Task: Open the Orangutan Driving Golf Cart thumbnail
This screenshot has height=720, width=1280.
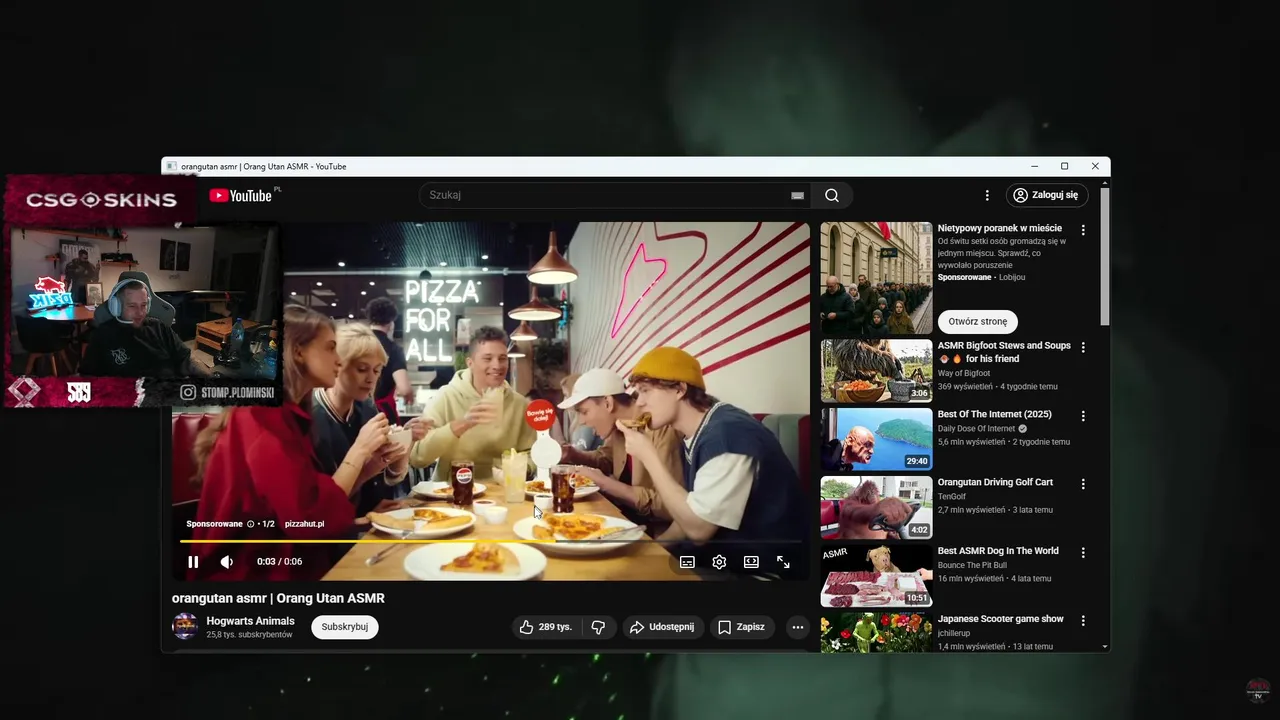Action: point(876,508)
